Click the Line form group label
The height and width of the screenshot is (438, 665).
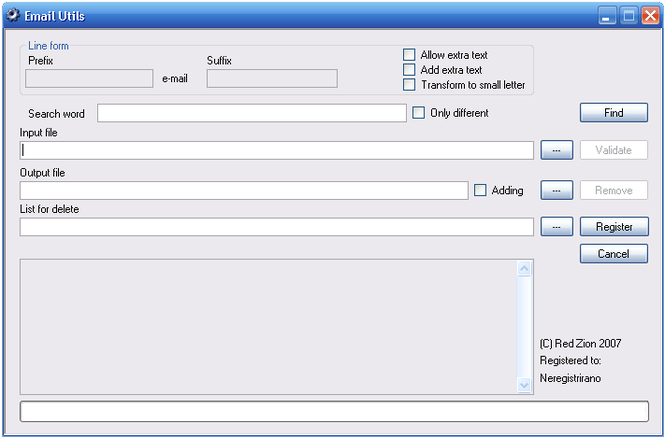(x=48, y=45)
